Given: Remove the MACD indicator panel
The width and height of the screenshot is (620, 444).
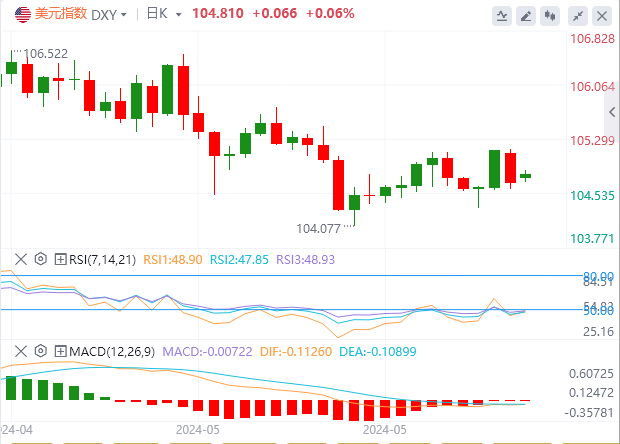Looking at the screenshot, I should click(20, 351).
